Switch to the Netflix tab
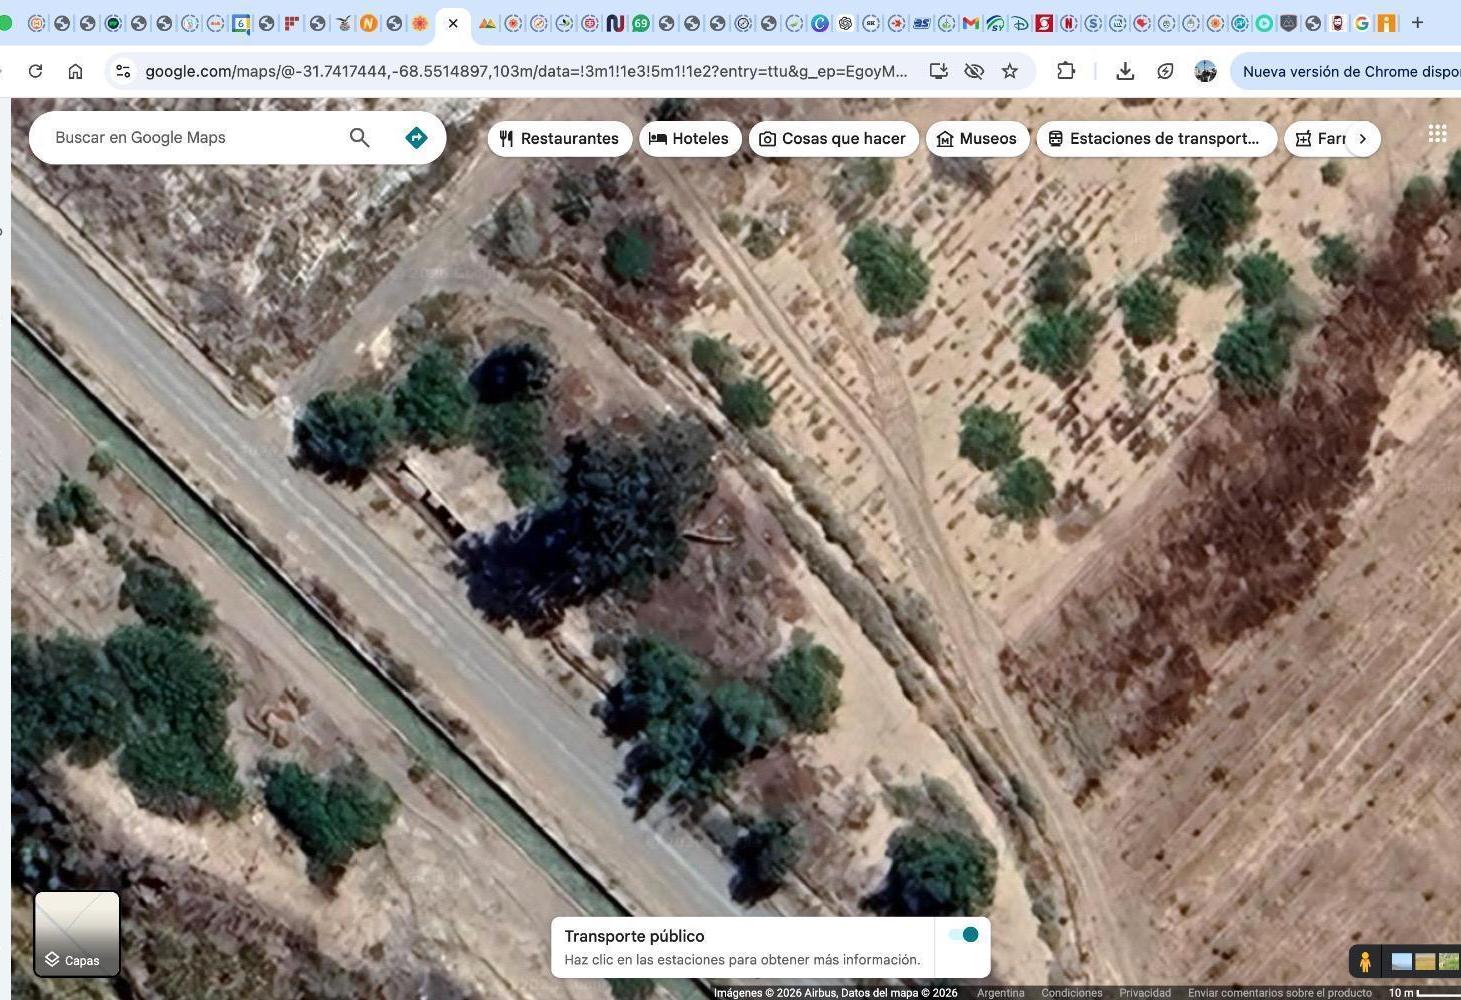The width and height of the screenshot is (1461, 1000). 1068,23
